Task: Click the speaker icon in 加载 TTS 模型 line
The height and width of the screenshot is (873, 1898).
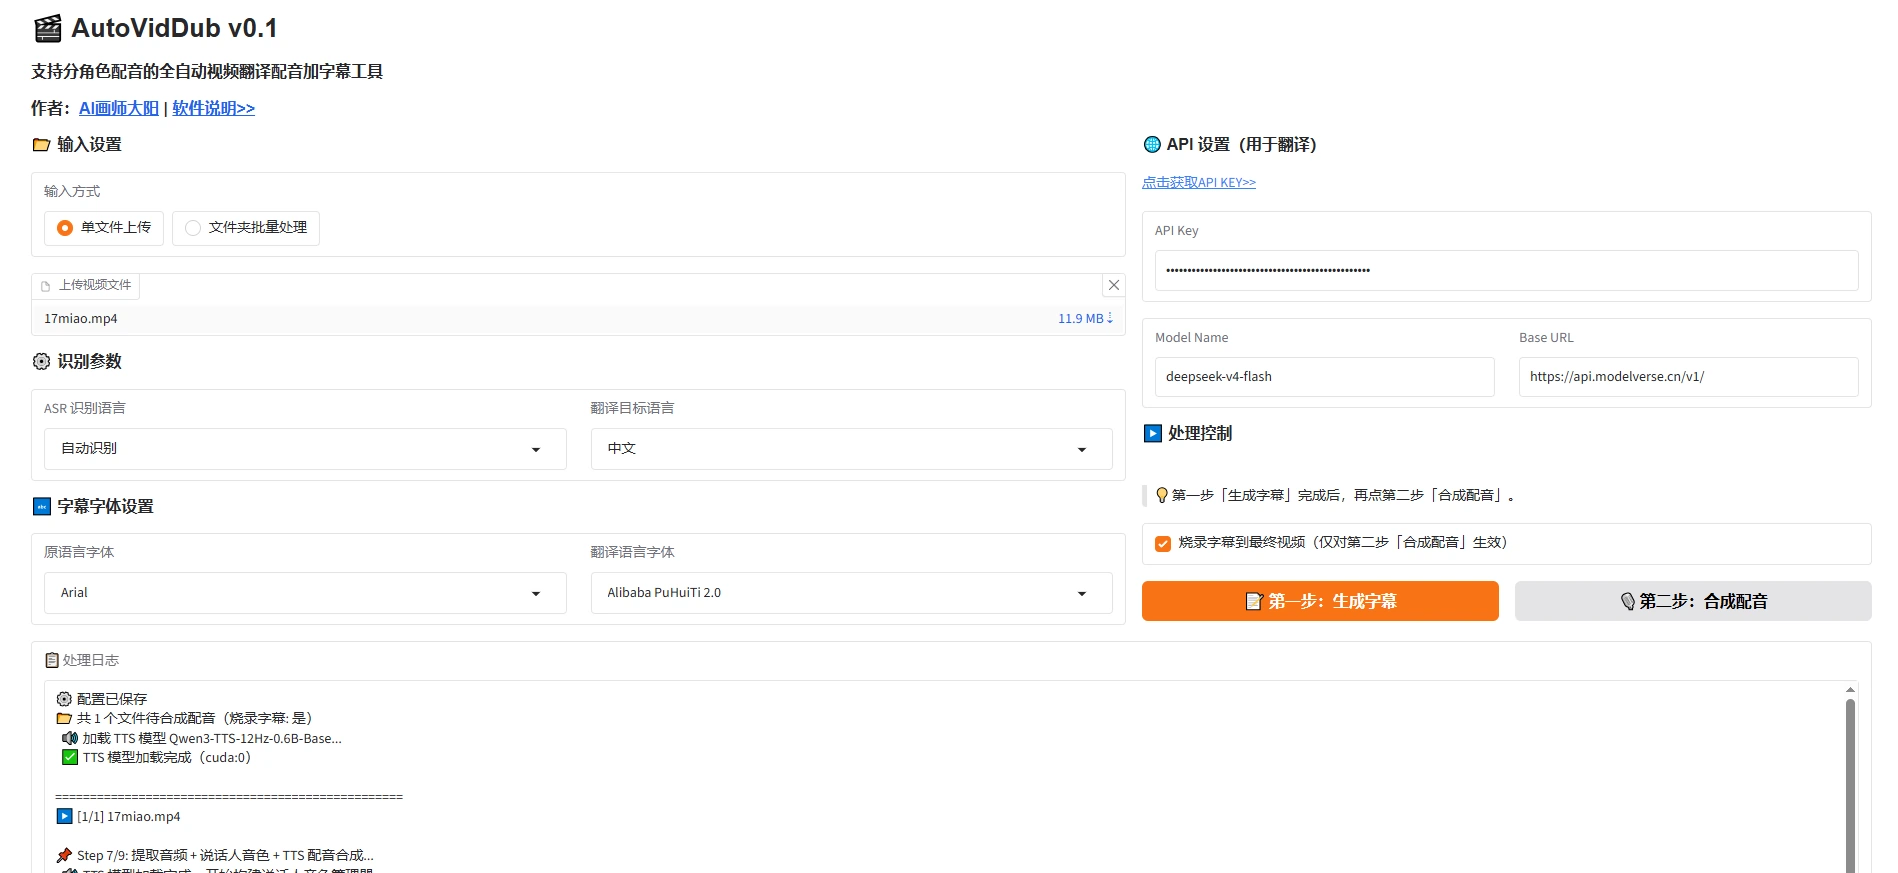Action: pyautogui.click(x=70, y=738)
